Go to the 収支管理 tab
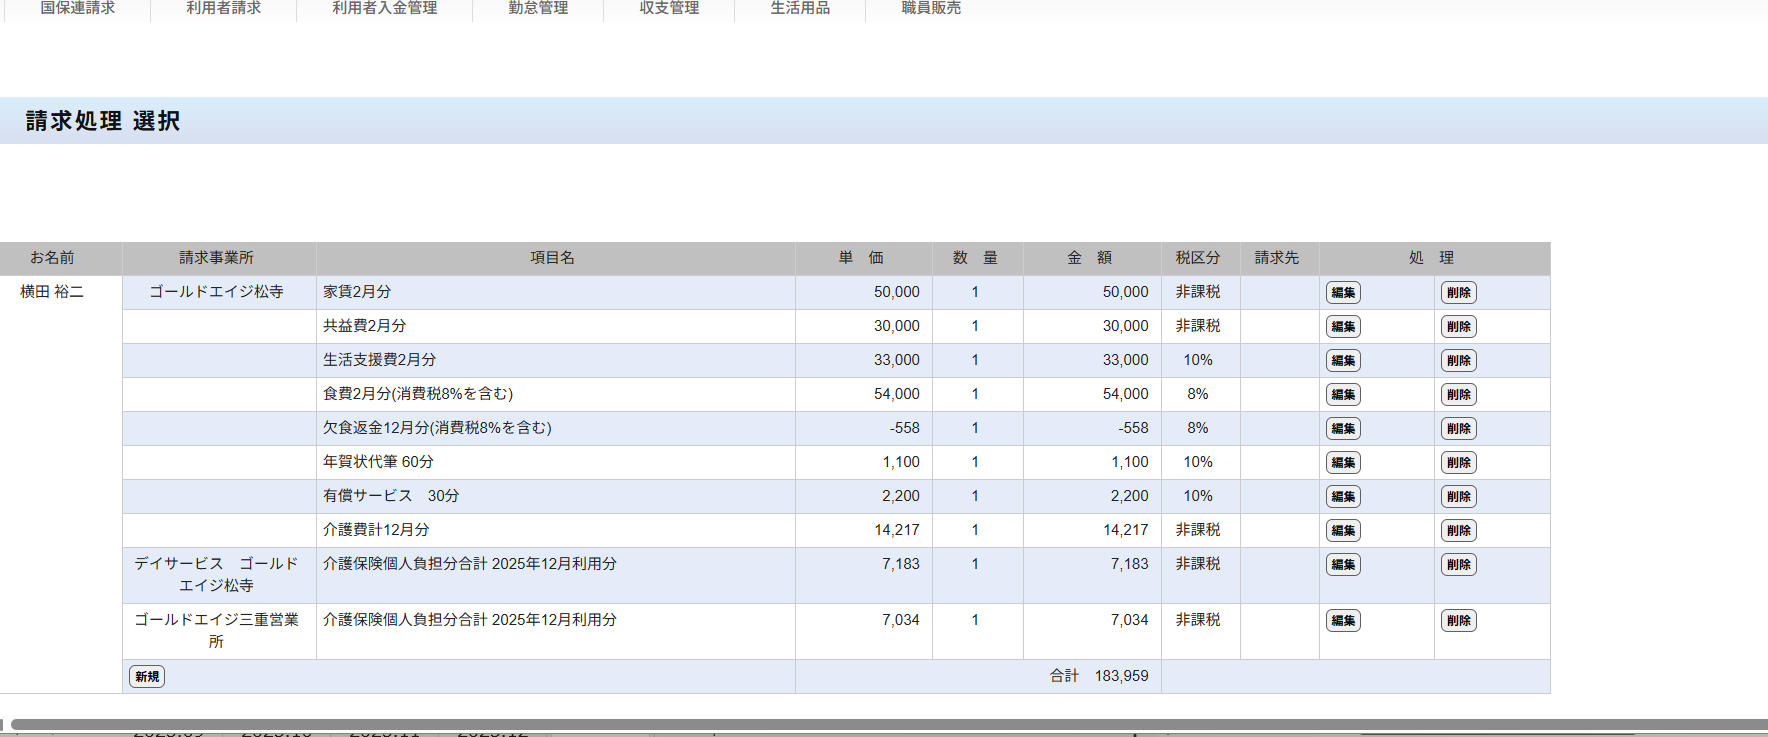Screen dimensions: 1768x737 pos(669,8)
